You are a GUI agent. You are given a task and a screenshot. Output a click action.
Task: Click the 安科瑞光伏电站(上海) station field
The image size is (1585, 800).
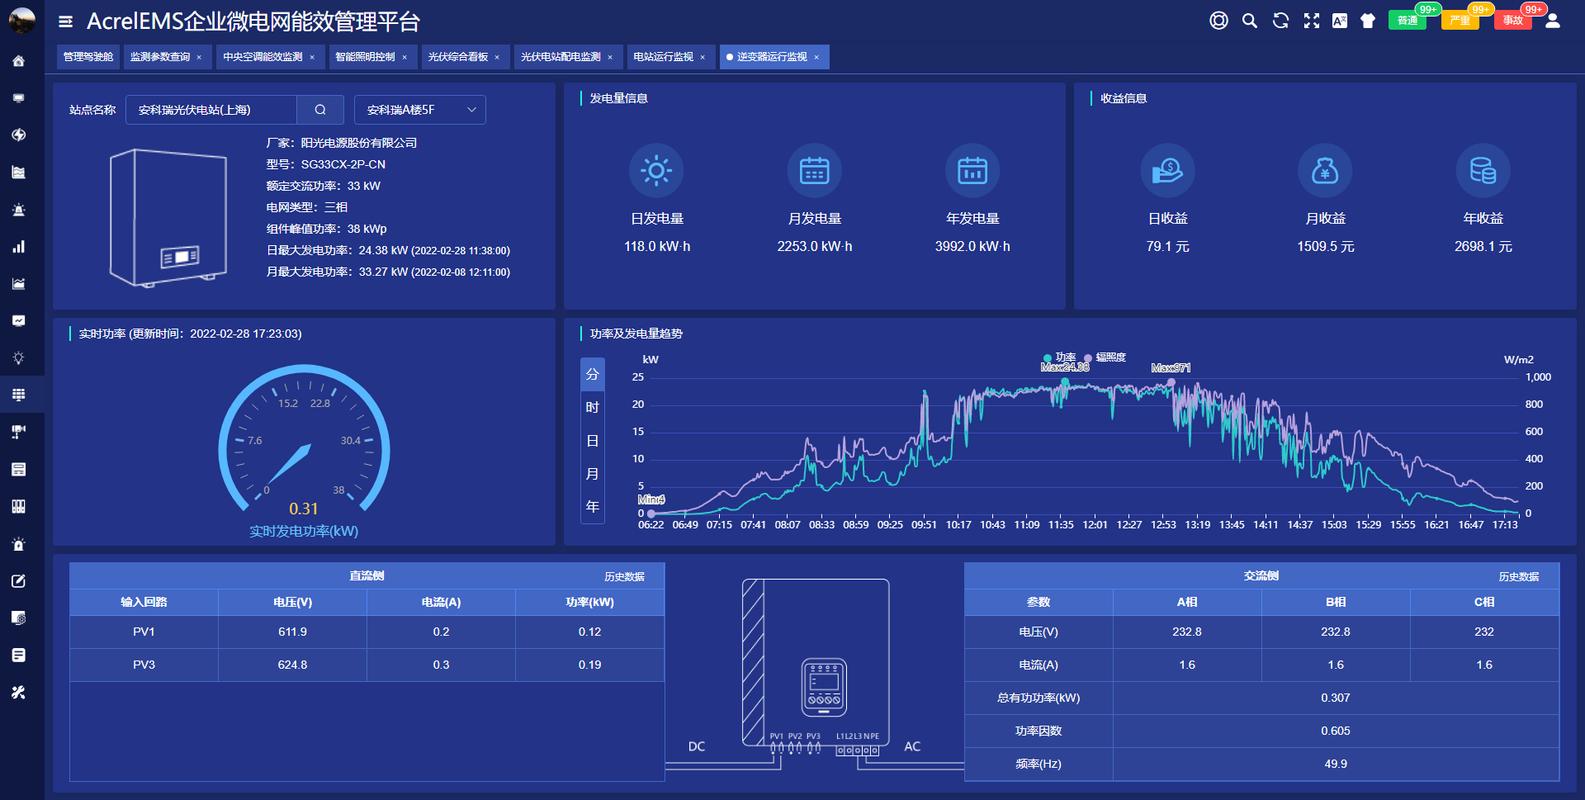tap(211, 110)
